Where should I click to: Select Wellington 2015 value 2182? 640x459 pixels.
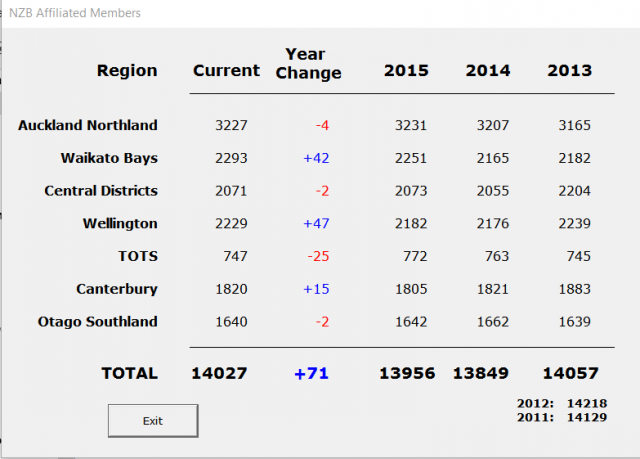[x=411, y=224]
